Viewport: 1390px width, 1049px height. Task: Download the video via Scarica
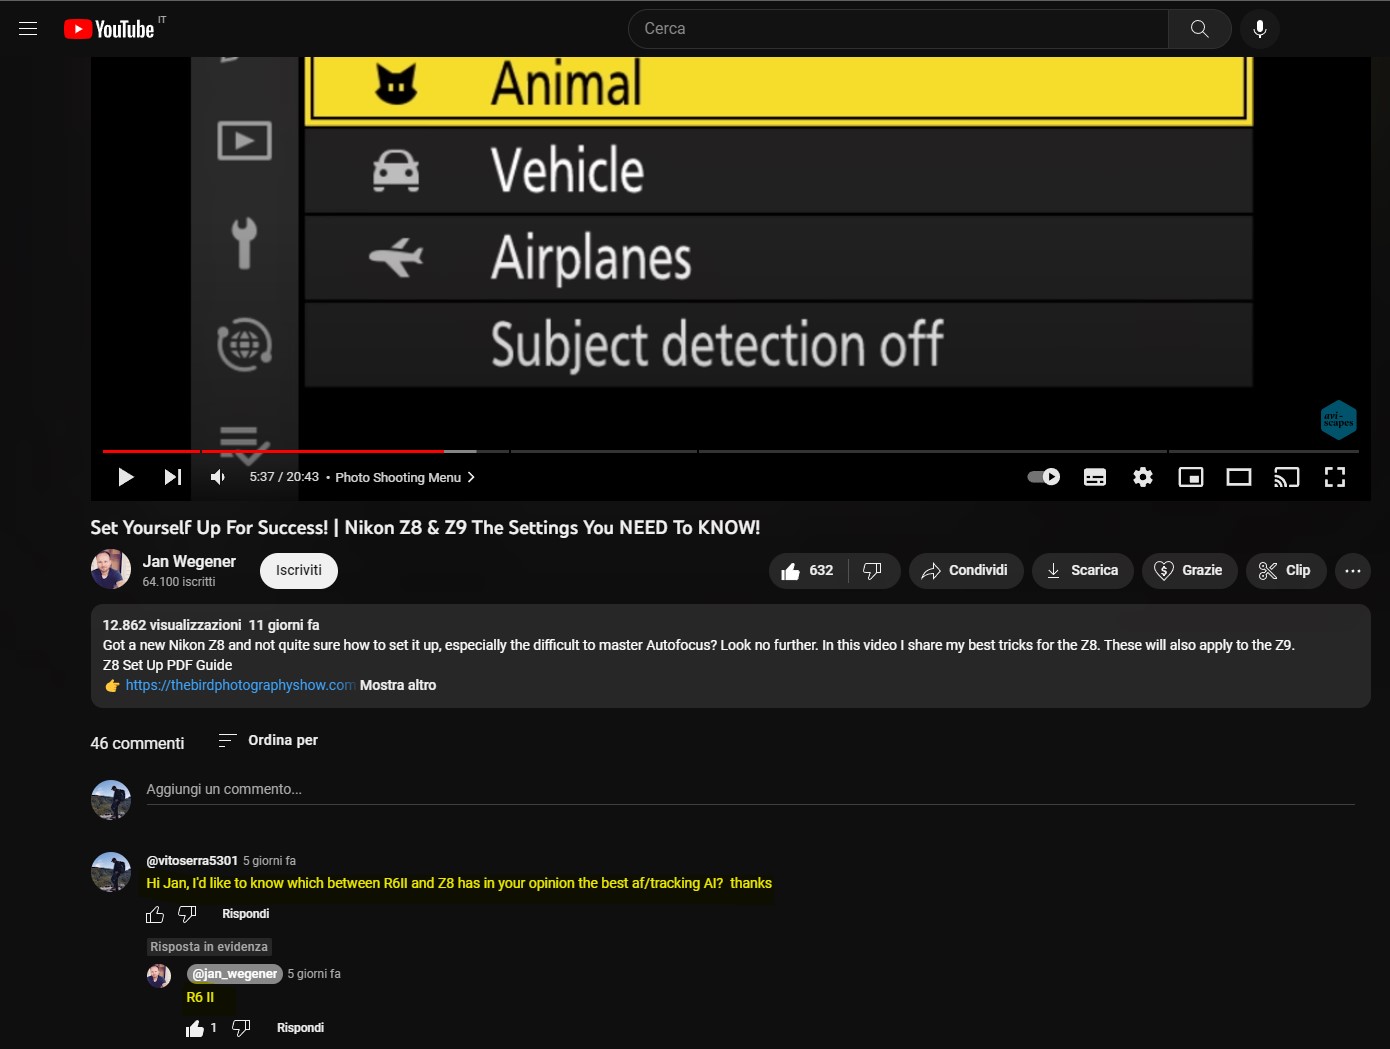[1083, 571]
